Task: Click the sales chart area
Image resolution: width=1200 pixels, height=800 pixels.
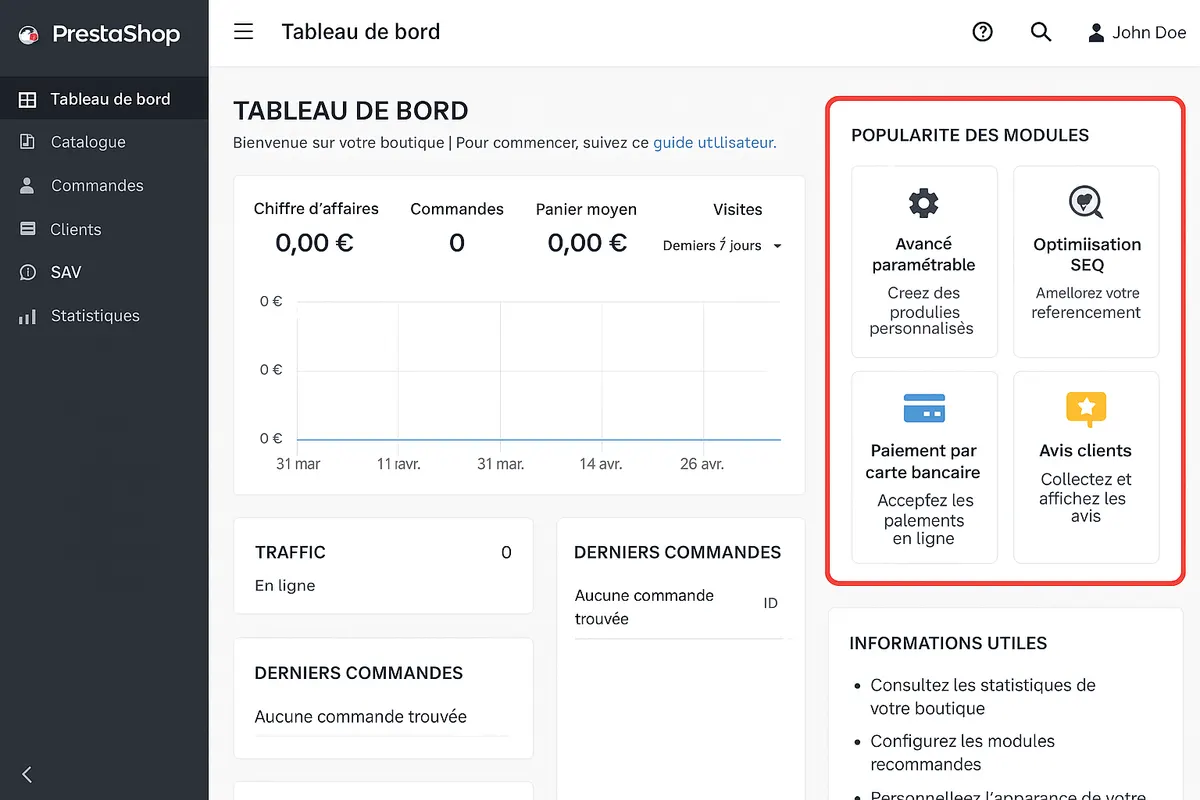Action: [538, 370]
